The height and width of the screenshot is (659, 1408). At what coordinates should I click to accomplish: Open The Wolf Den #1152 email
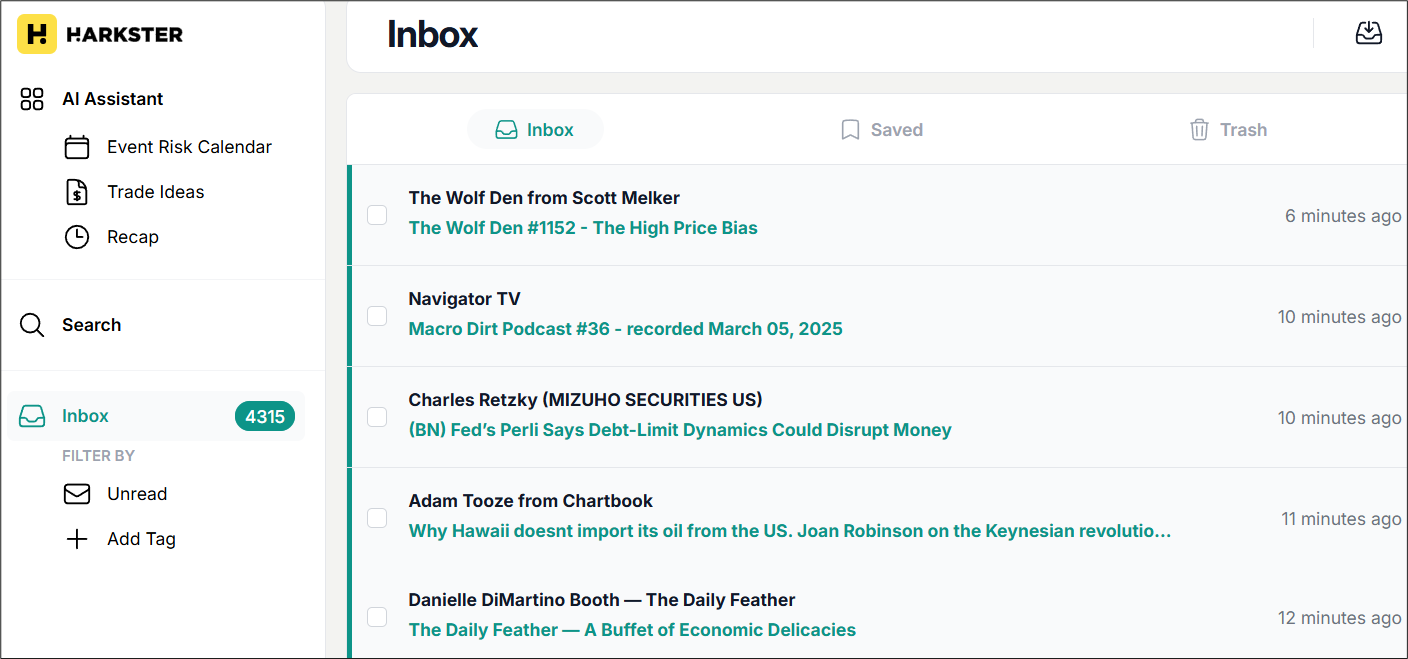click(583, 228)
